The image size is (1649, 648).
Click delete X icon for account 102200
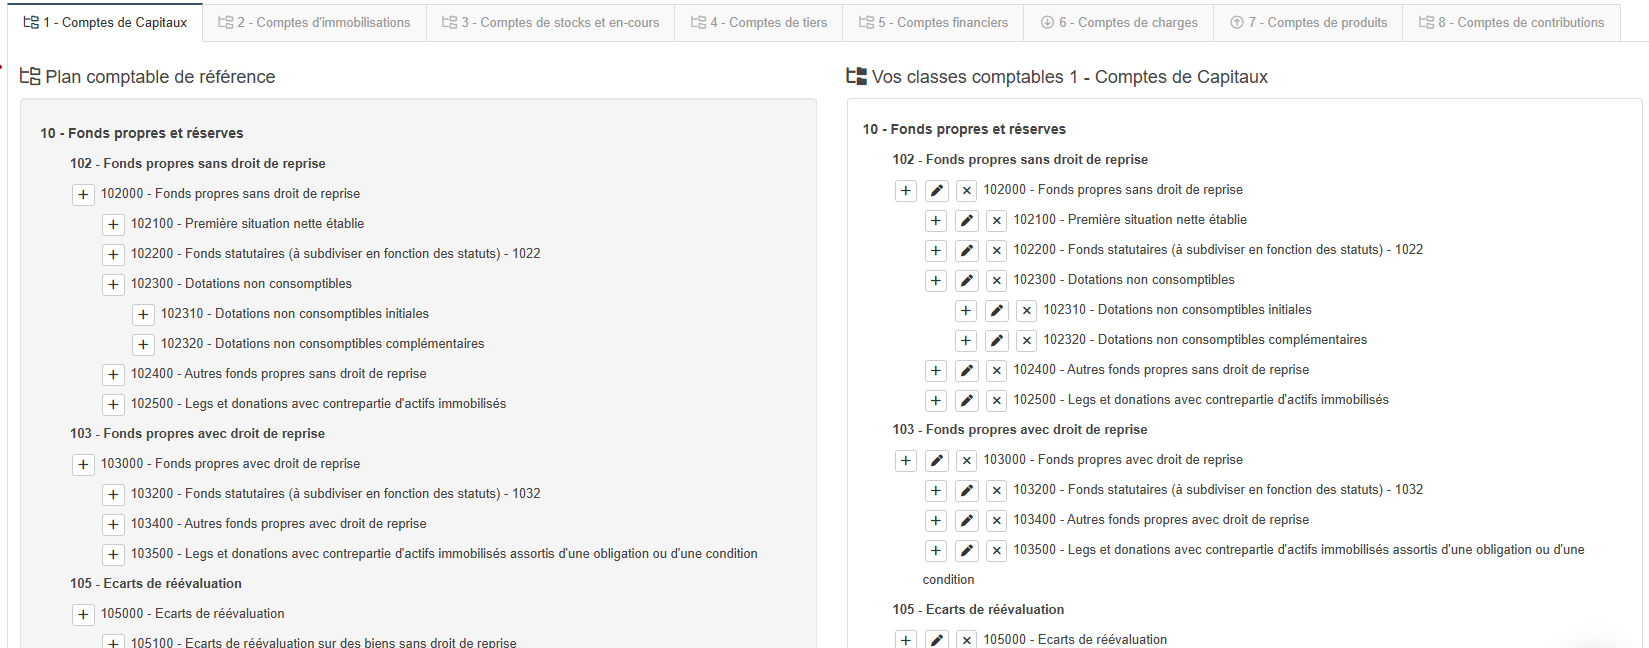tap(996, 251)
